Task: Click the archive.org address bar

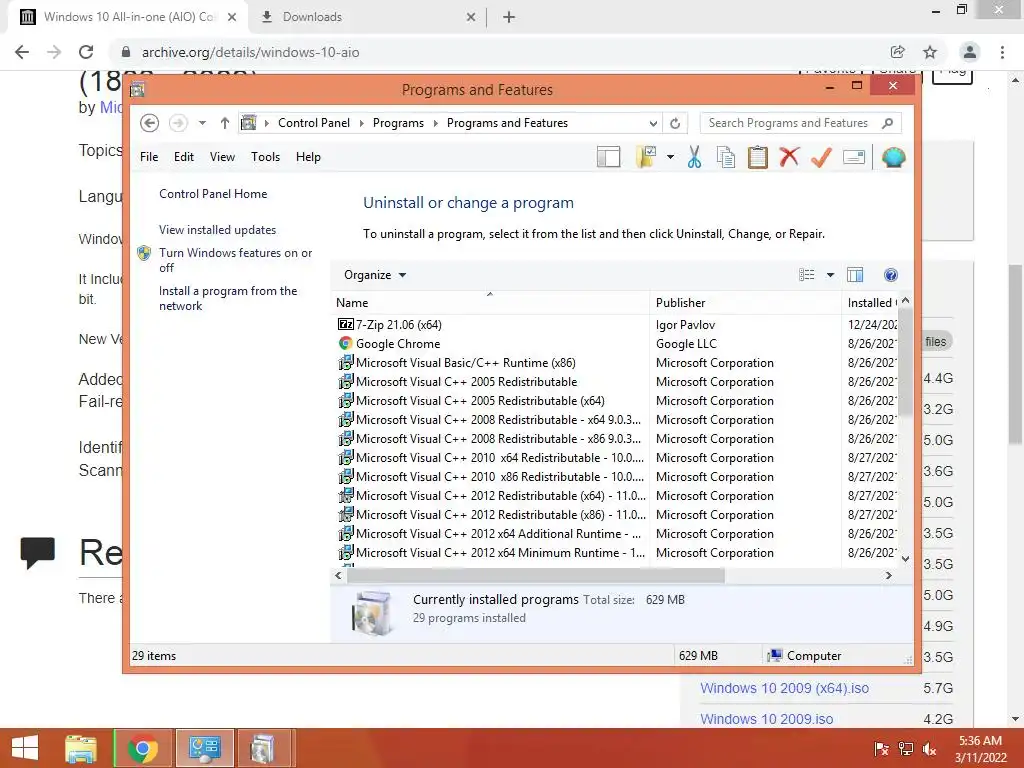Action: [496, 52]
